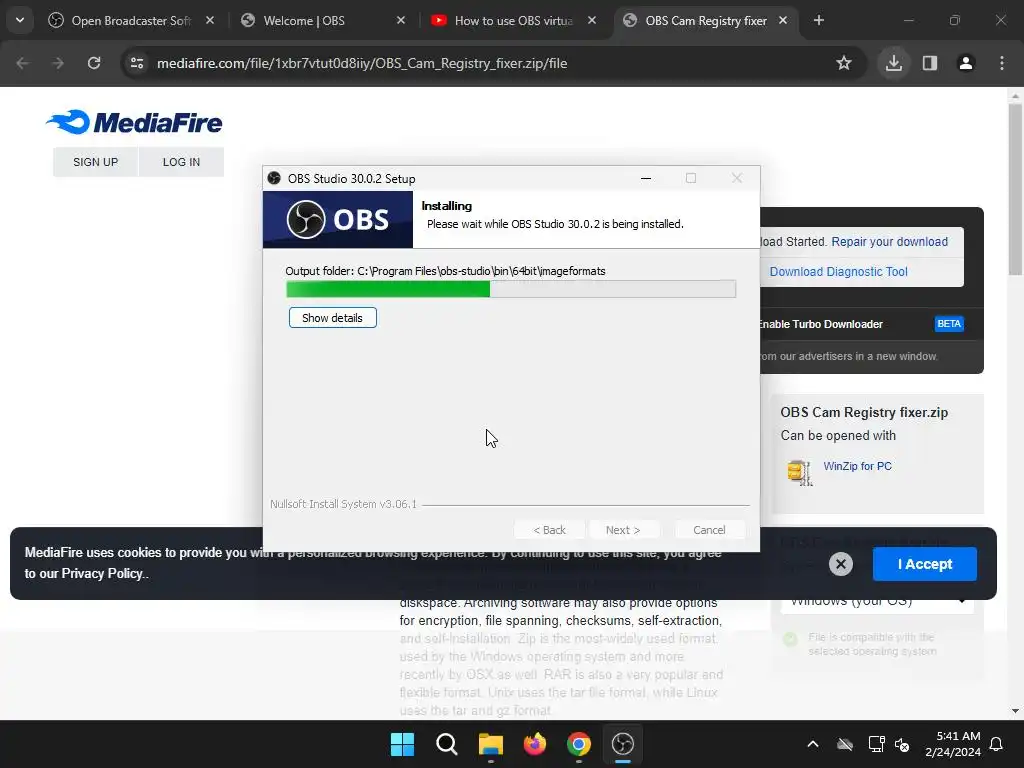Open the clock and date panel
The height and width of the screenshot is (768, 1024).
pyautogui.click(x=953, y=744)
